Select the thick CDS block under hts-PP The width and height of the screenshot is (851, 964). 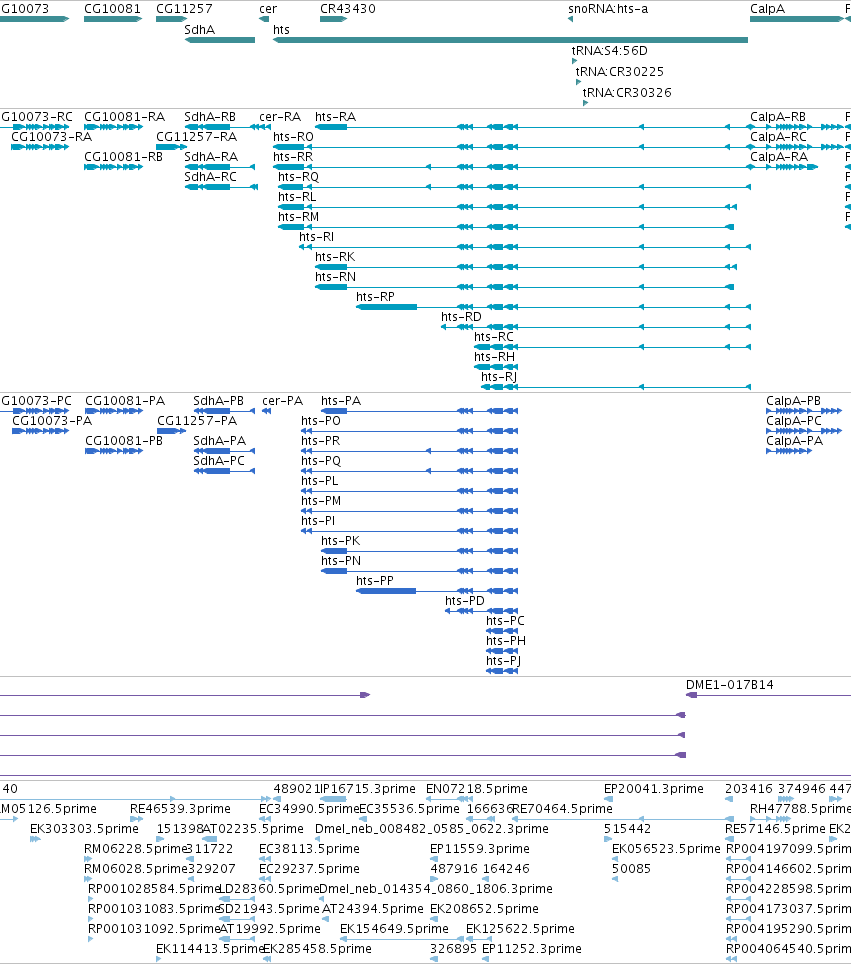386,591
